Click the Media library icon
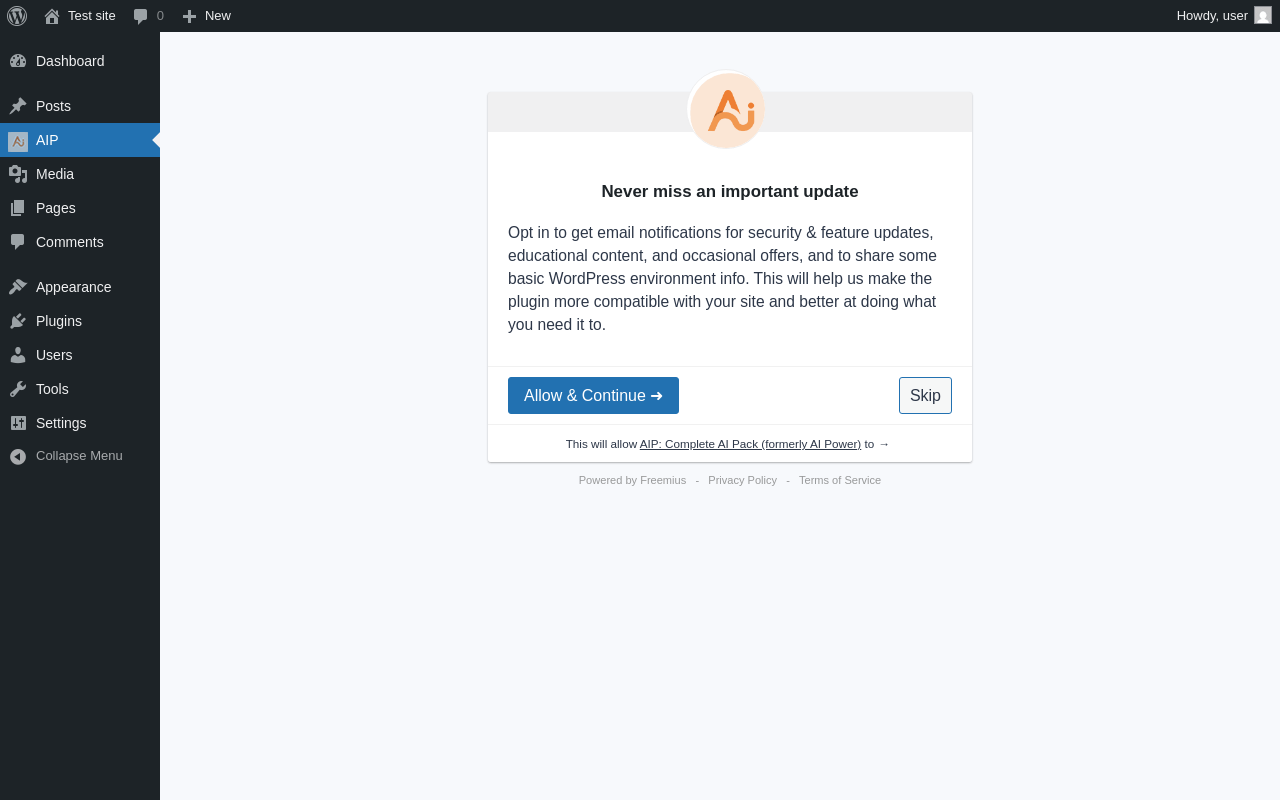Screen dimensions: 1280x800 (18, 174)
